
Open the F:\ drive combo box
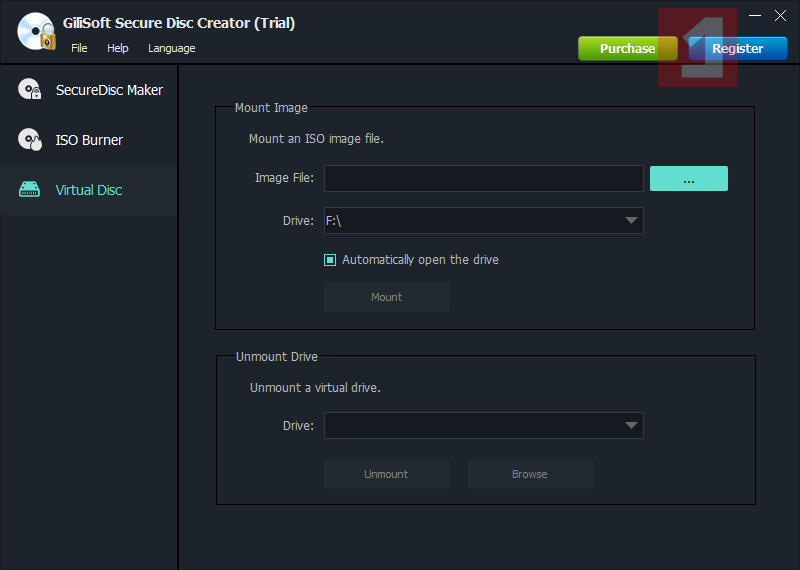tap(484, 220)
